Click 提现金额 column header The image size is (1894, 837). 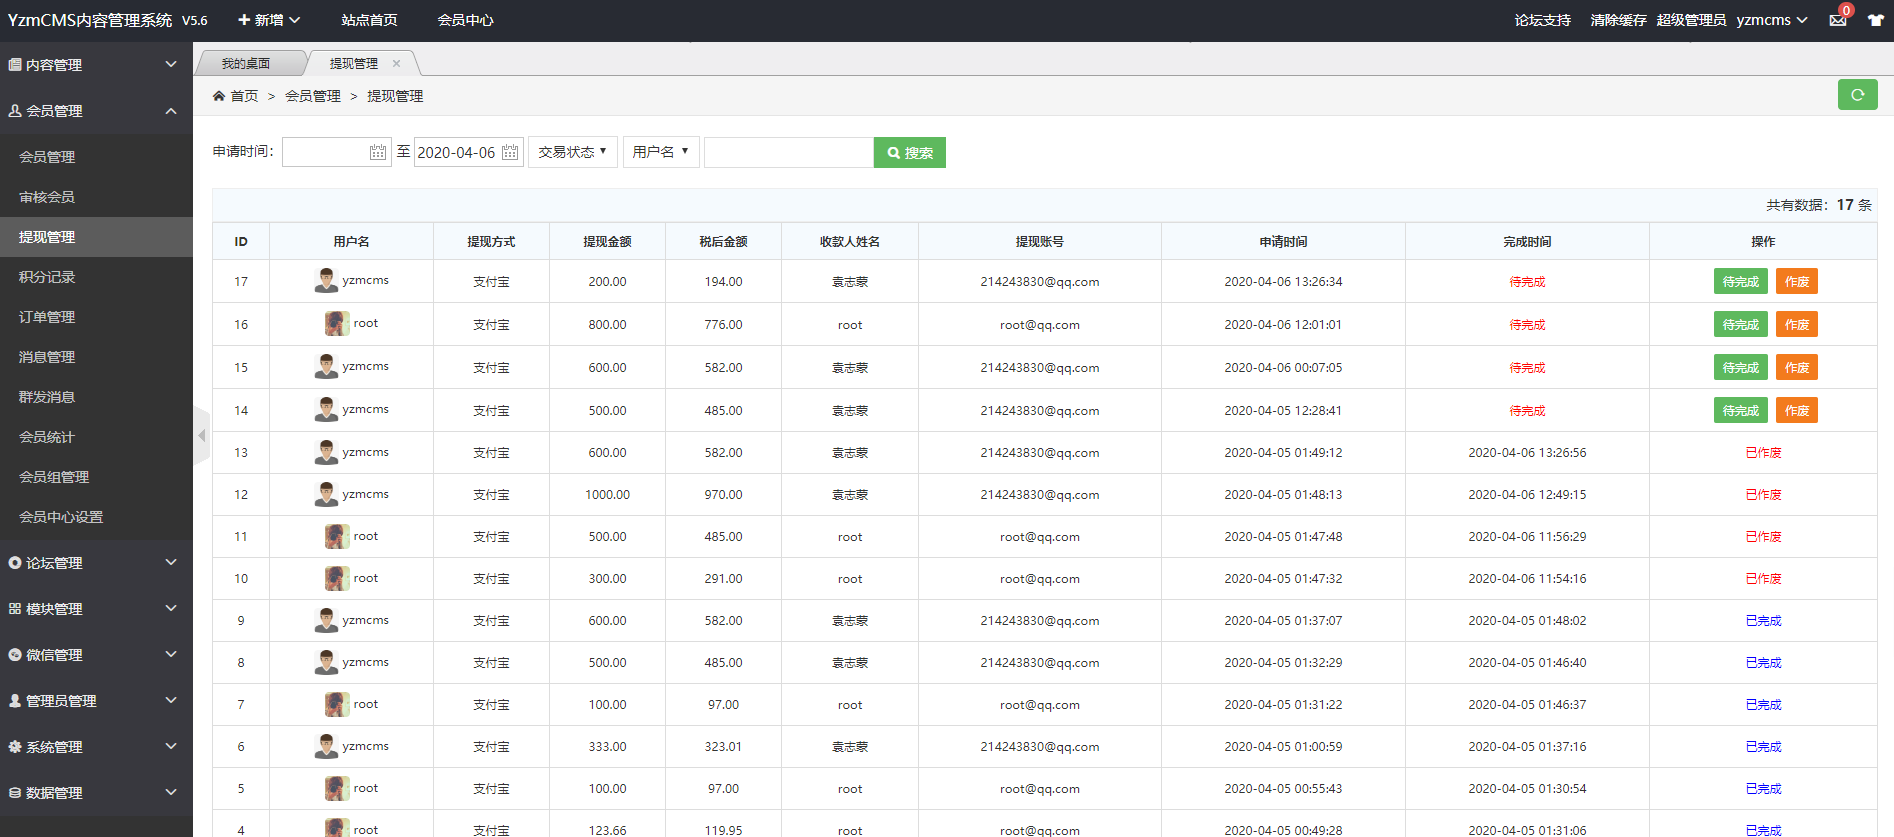[x=607, y=241]
